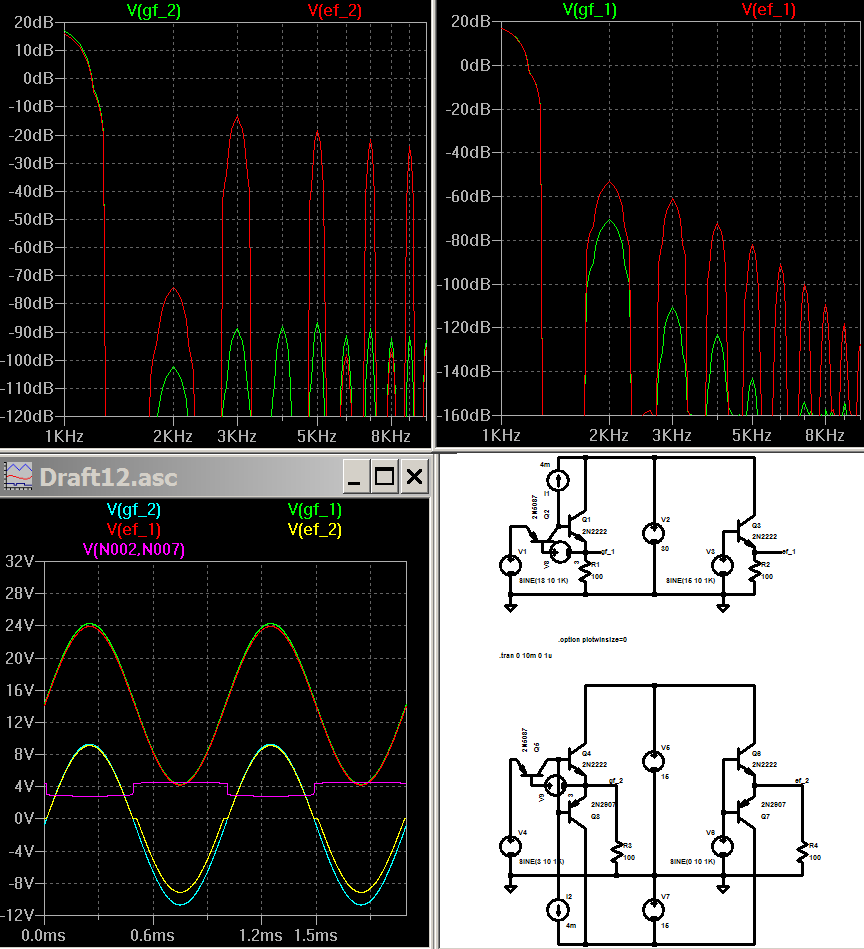Select the V3 sine voltage source symbol
Viewport: 864px width, 949px height.
(x=722, y=565)
